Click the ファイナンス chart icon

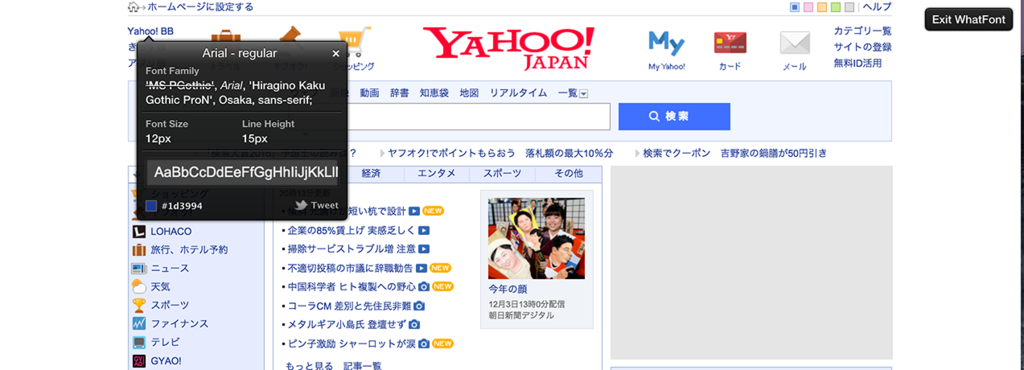(x=139, y=324)
